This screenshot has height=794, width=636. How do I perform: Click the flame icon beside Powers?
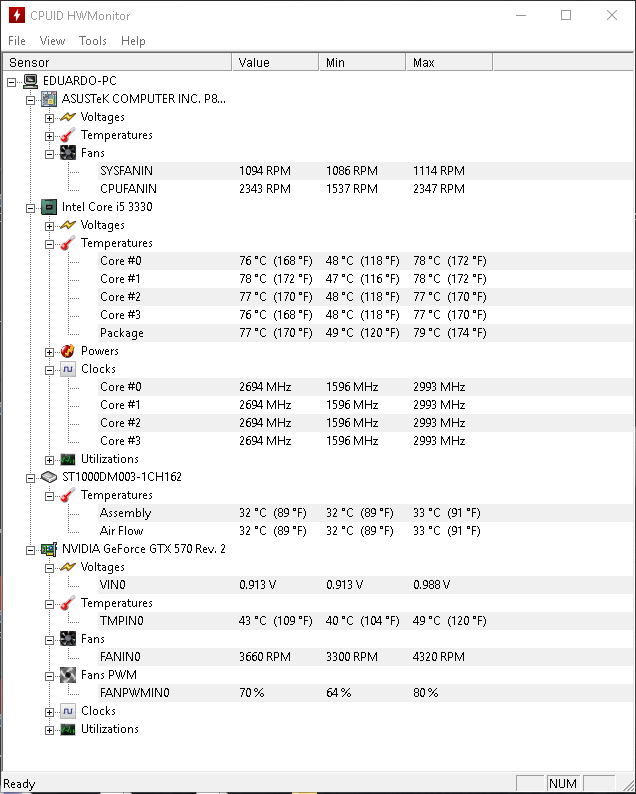pyautogui.click(x=68, y=351)
